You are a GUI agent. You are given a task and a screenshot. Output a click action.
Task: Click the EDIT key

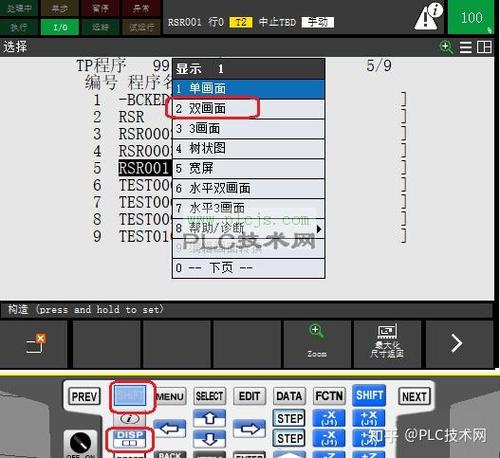(x=249, y=396)
